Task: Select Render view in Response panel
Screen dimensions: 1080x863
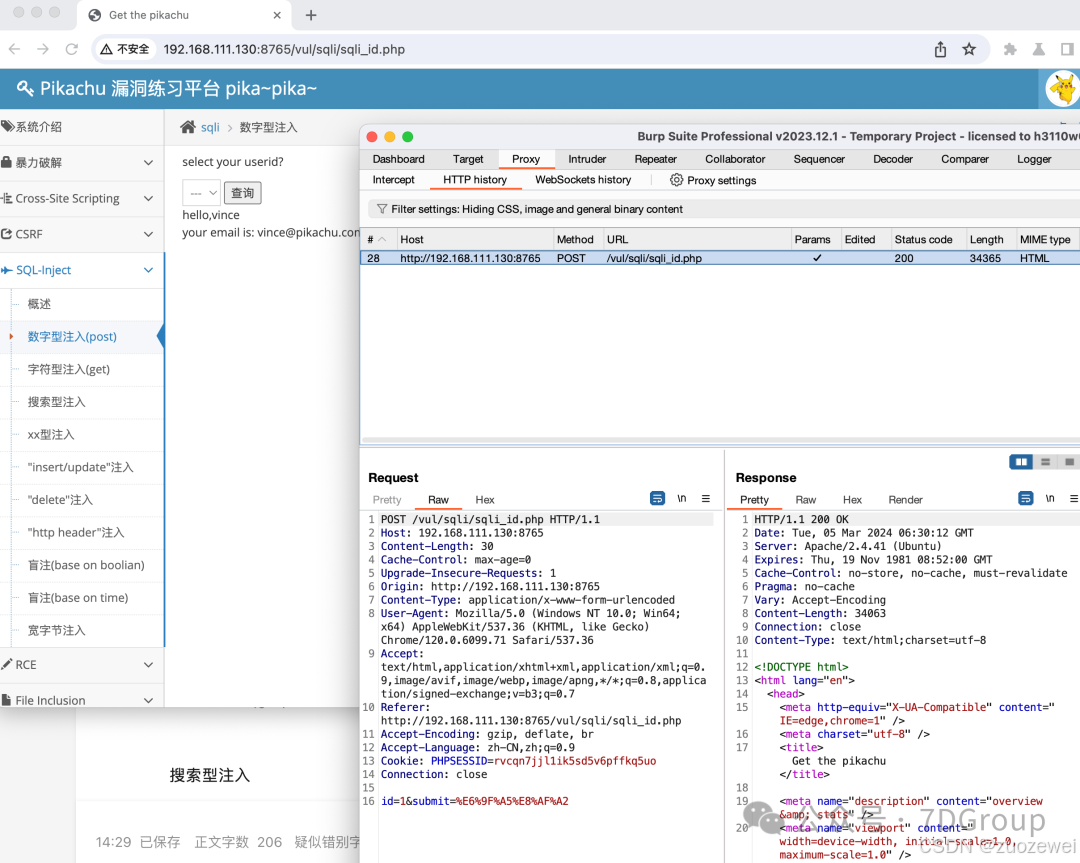Action: coord(905,500)
